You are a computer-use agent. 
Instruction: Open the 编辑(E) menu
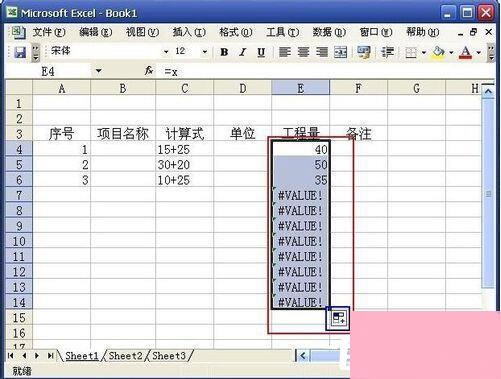(x=96, y=32)
